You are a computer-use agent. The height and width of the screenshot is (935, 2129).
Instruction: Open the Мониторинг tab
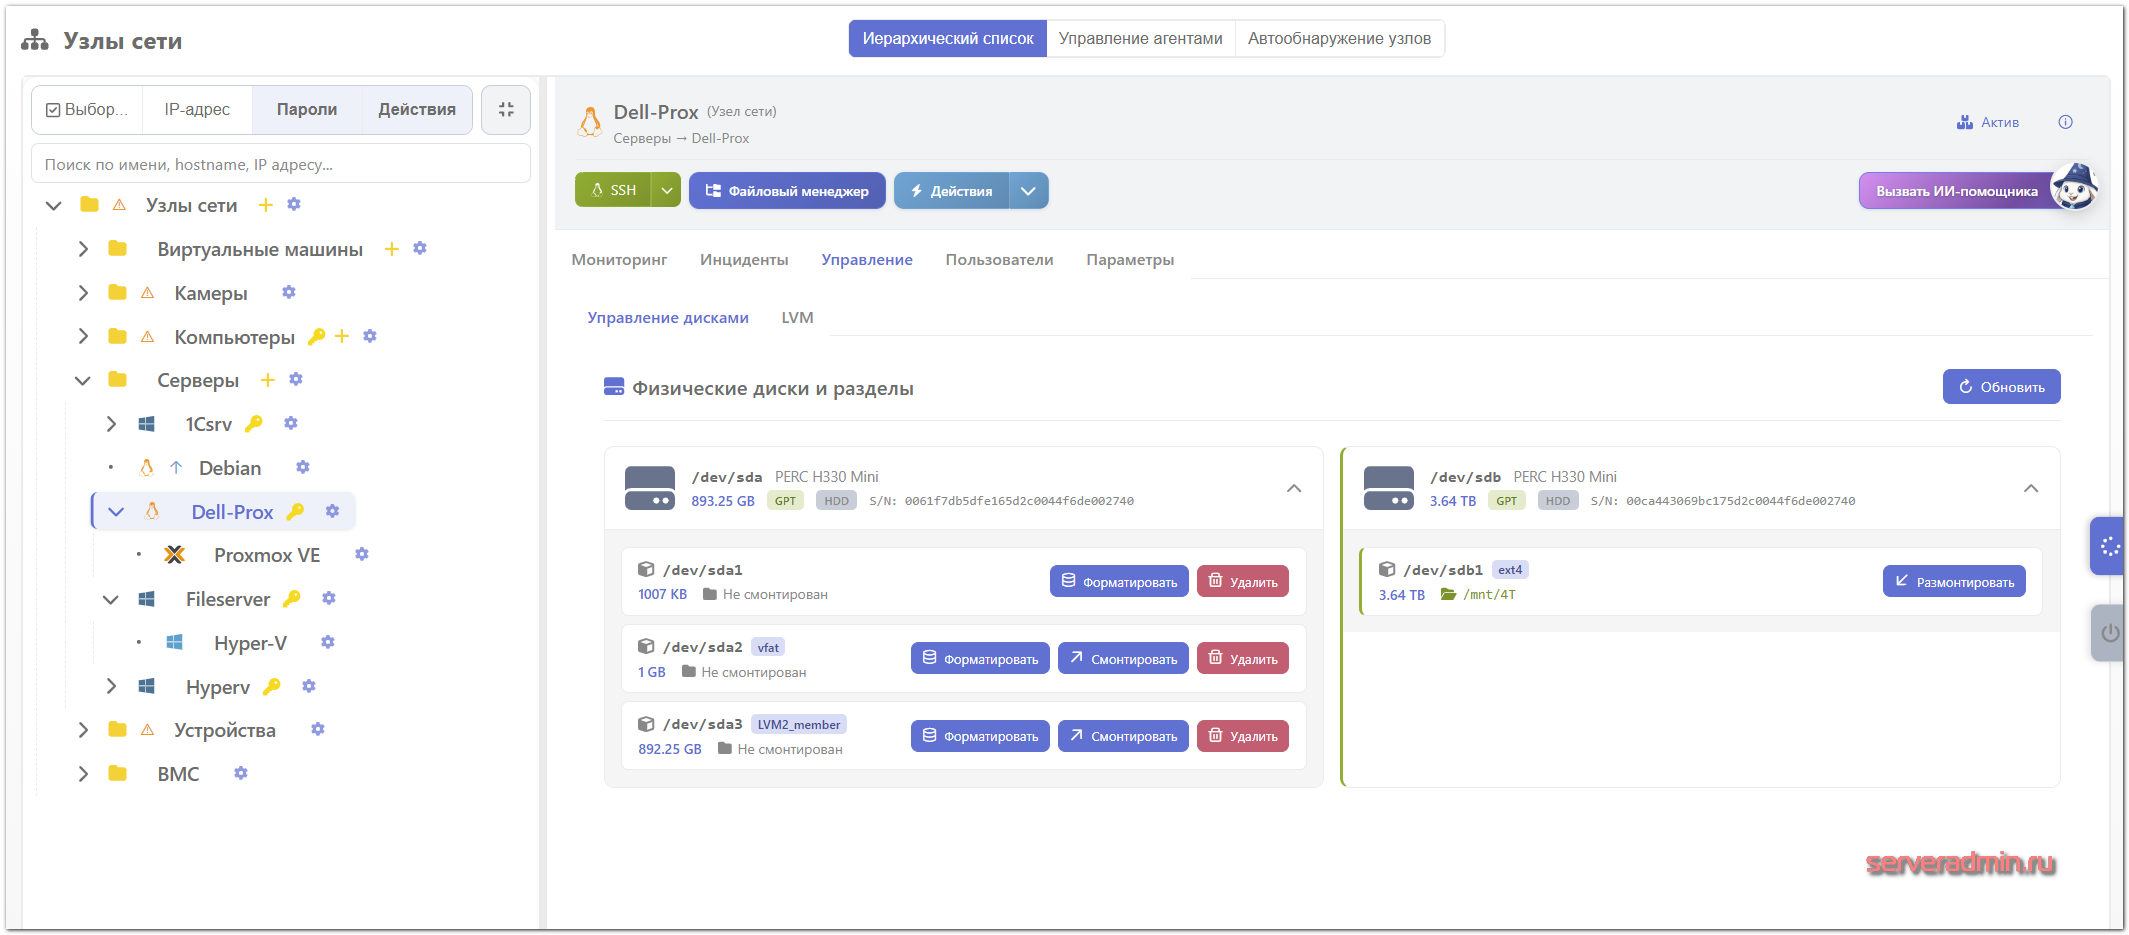[x=619, y=260]
